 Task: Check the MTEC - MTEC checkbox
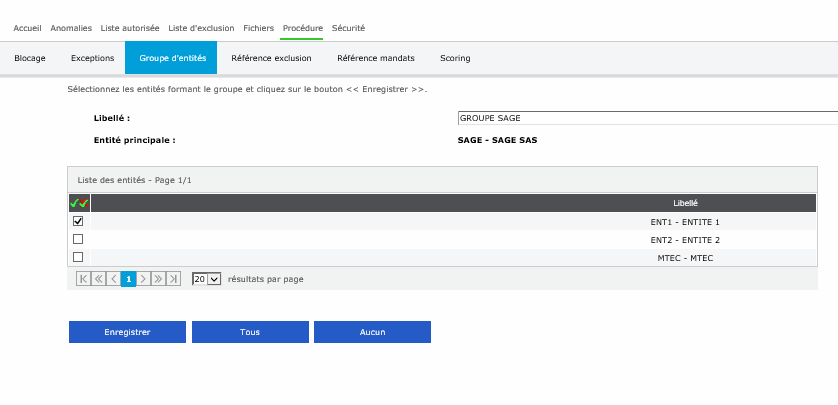pos(78,257)
